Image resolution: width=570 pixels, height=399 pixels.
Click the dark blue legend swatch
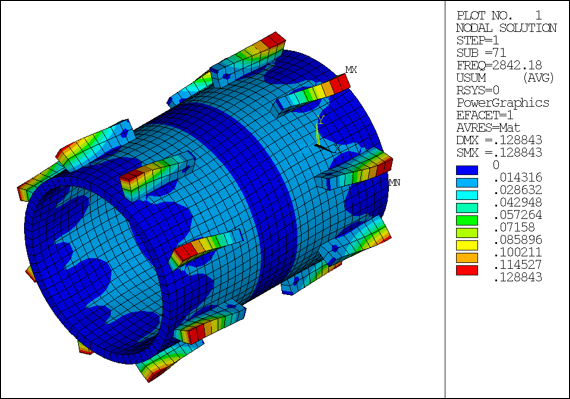[x=467, y=170]
